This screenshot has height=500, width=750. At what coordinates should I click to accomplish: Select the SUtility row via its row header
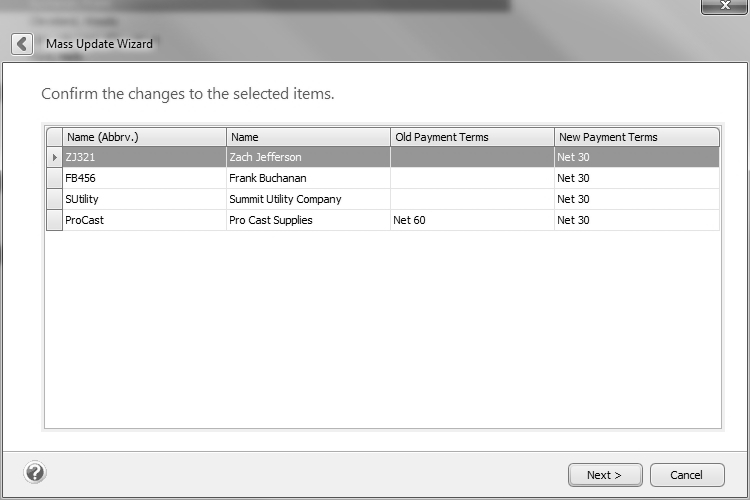(54, 199)
